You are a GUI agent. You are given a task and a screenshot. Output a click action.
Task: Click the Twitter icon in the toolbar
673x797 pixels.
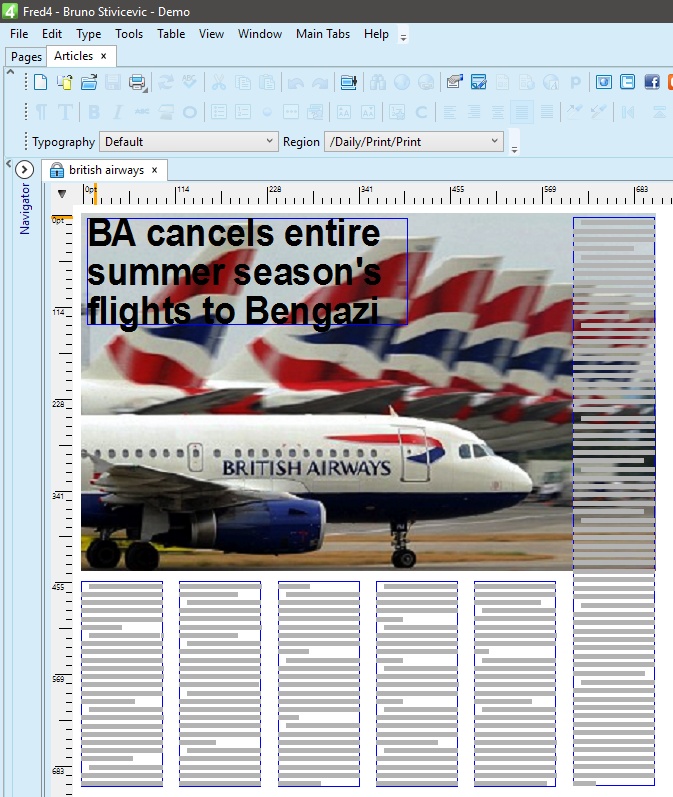[x=627, y=82]
